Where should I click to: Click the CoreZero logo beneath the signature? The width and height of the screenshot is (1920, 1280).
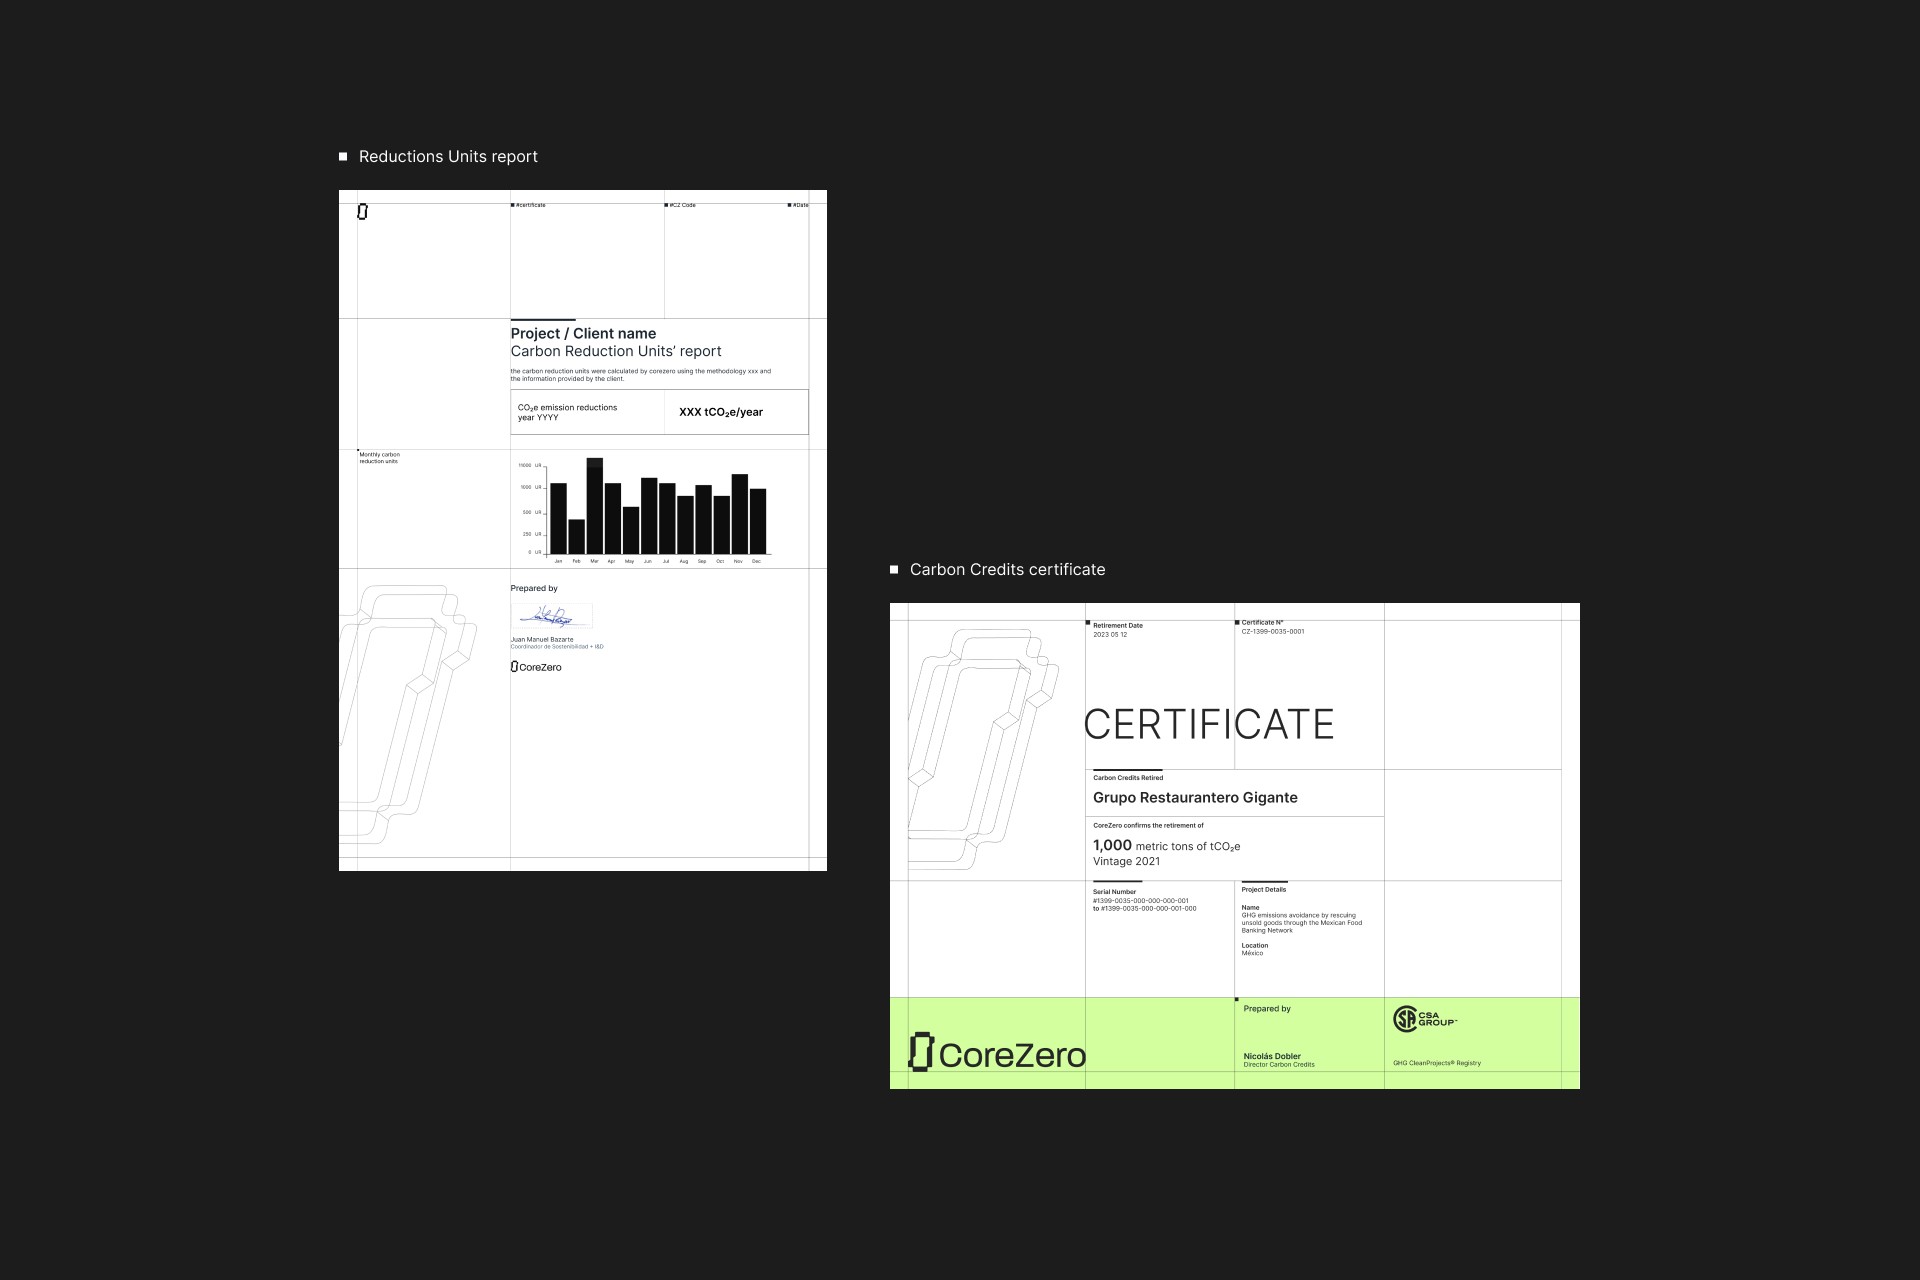click(x=536, y=667)
